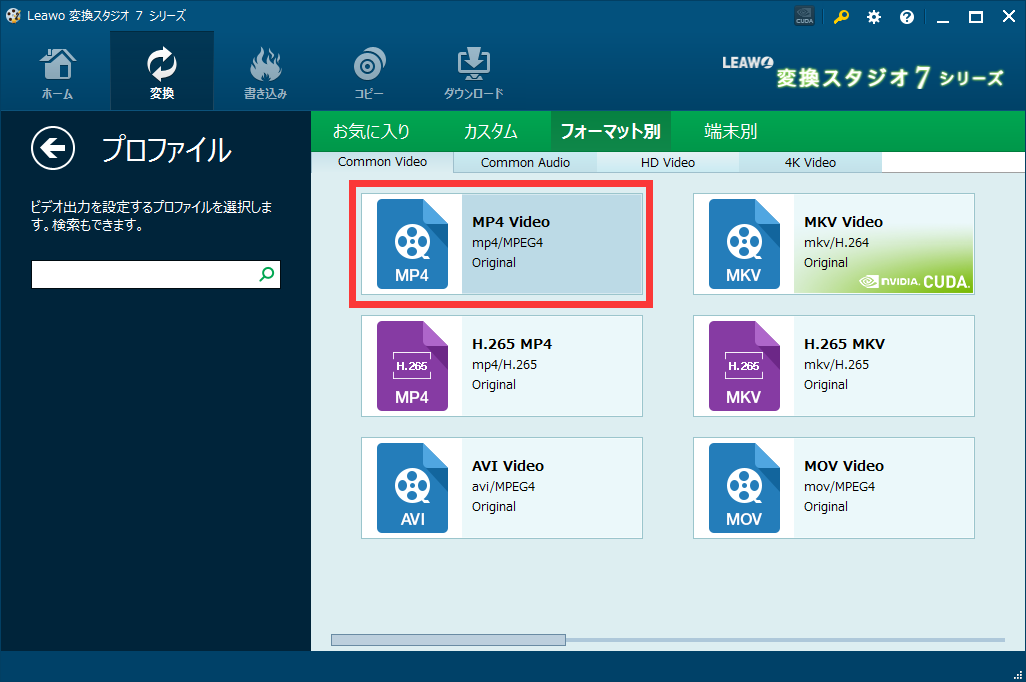Go to the ホーム home section
This screenshot has height=682, width=1026.
58,72
